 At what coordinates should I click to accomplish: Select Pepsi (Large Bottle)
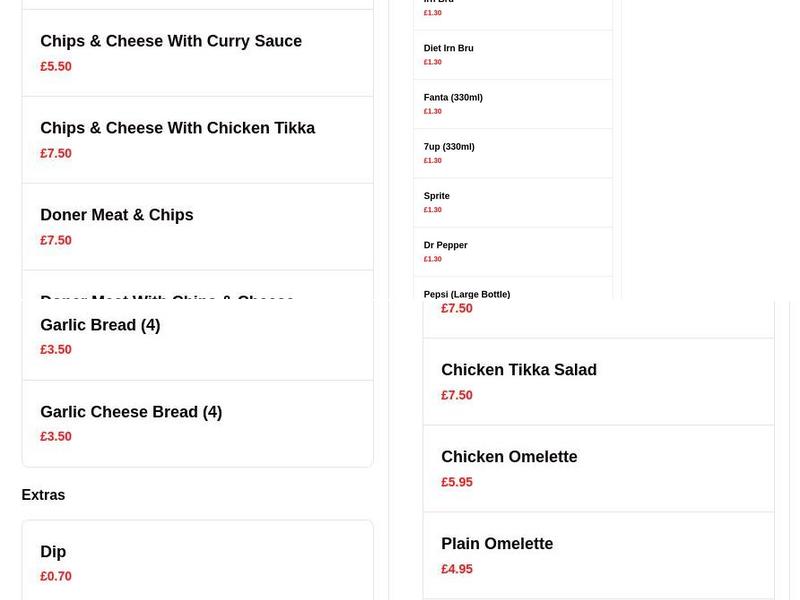[465, 294]
